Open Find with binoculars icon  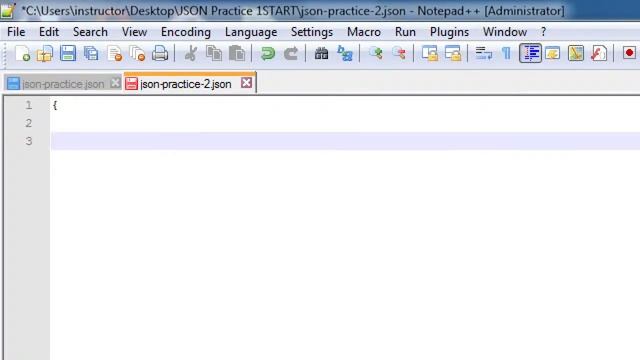click(x=321, y=53)
